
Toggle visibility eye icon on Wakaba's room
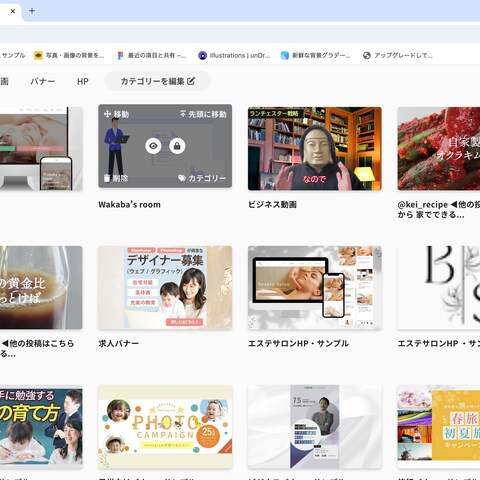click(x=153, y=146)
